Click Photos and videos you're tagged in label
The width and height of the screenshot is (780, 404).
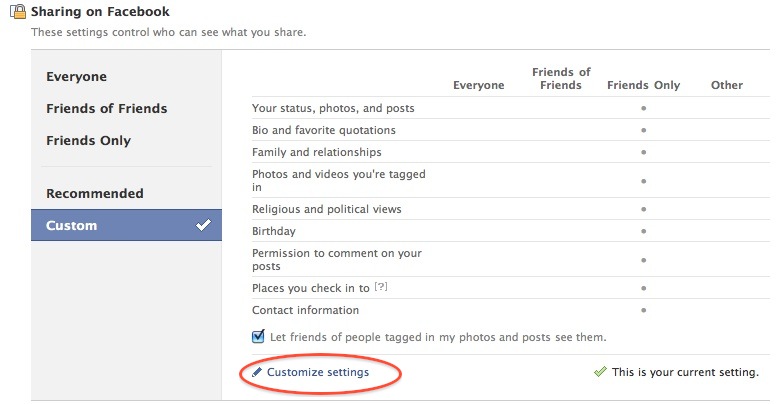339,181
